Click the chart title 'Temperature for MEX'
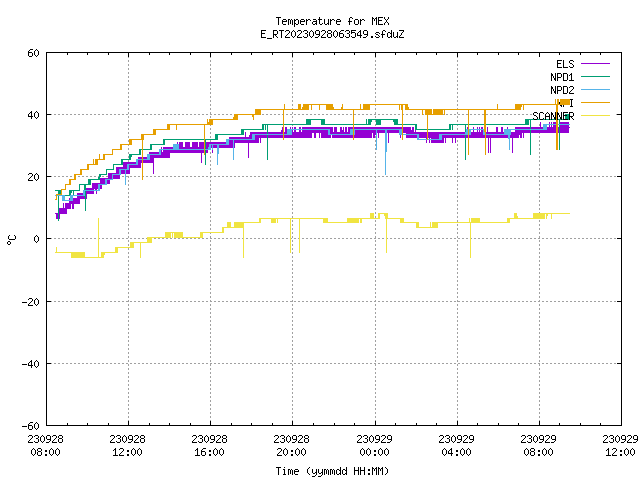This screenshot has height=480, width=640. pos(332,21)
